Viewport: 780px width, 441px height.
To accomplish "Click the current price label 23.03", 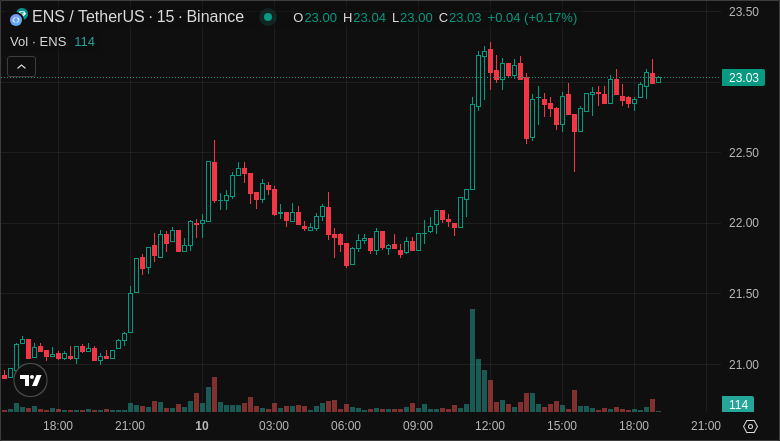I will click(x=743, y=78).
